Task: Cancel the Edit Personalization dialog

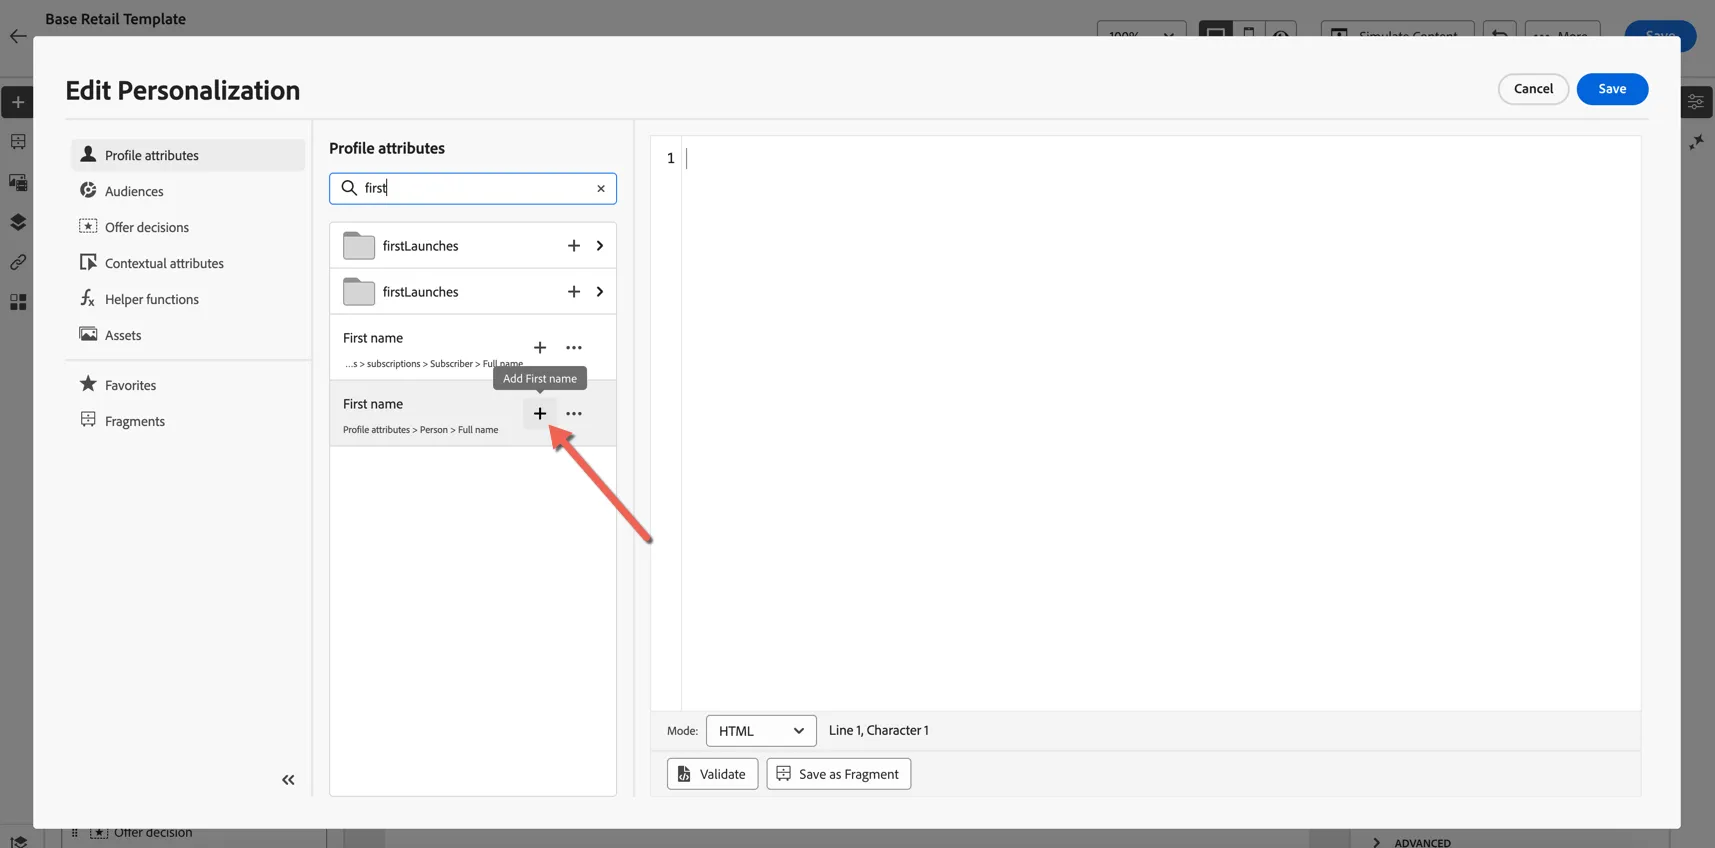Action: coord(1533,89)
